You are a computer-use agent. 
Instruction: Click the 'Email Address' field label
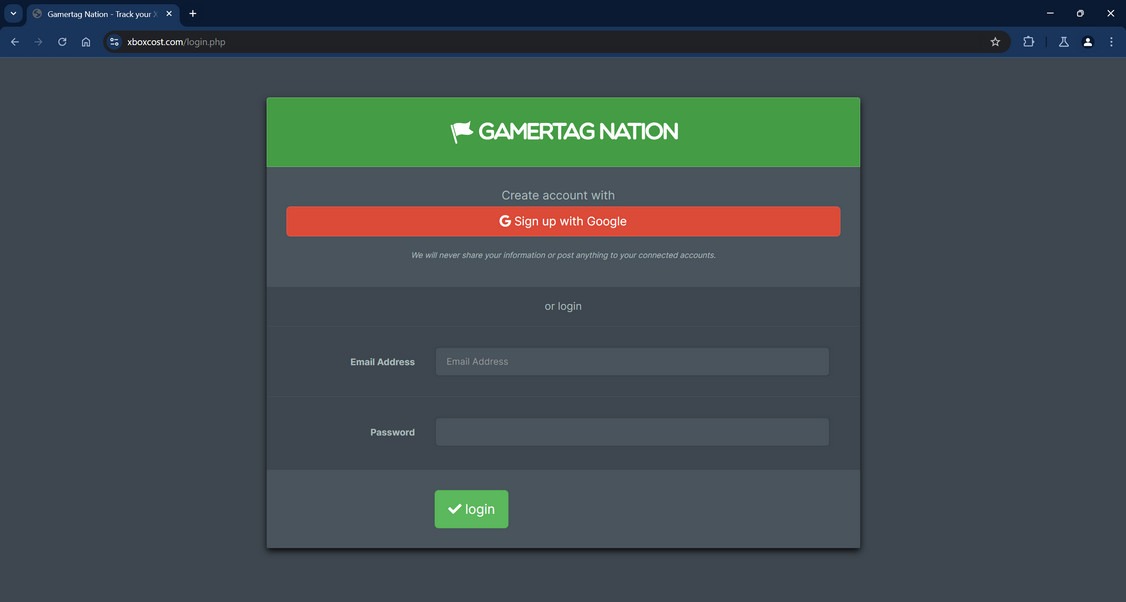pos(382,362)
